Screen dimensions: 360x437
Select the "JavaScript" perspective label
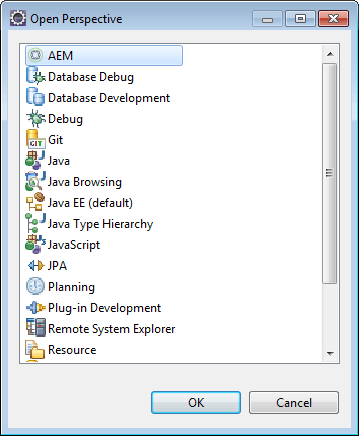coord(74,245)
